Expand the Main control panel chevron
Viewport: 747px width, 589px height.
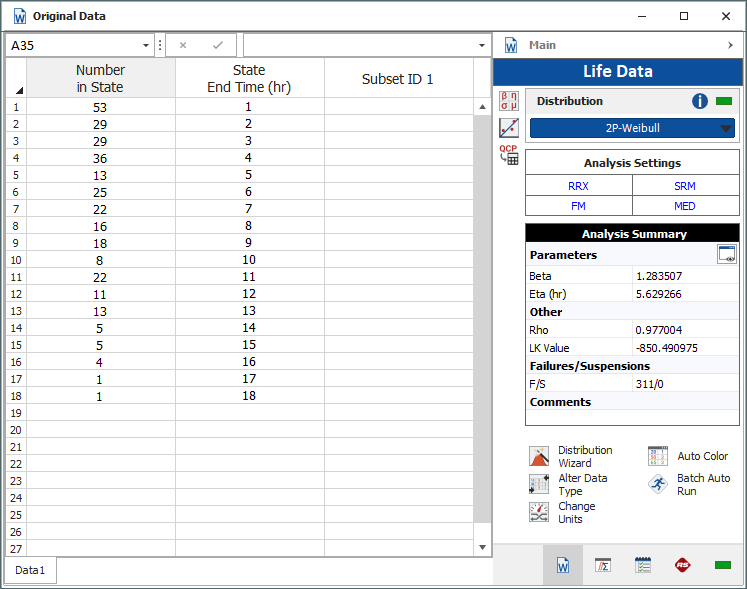pyautogui.click(x=730, y=45)
